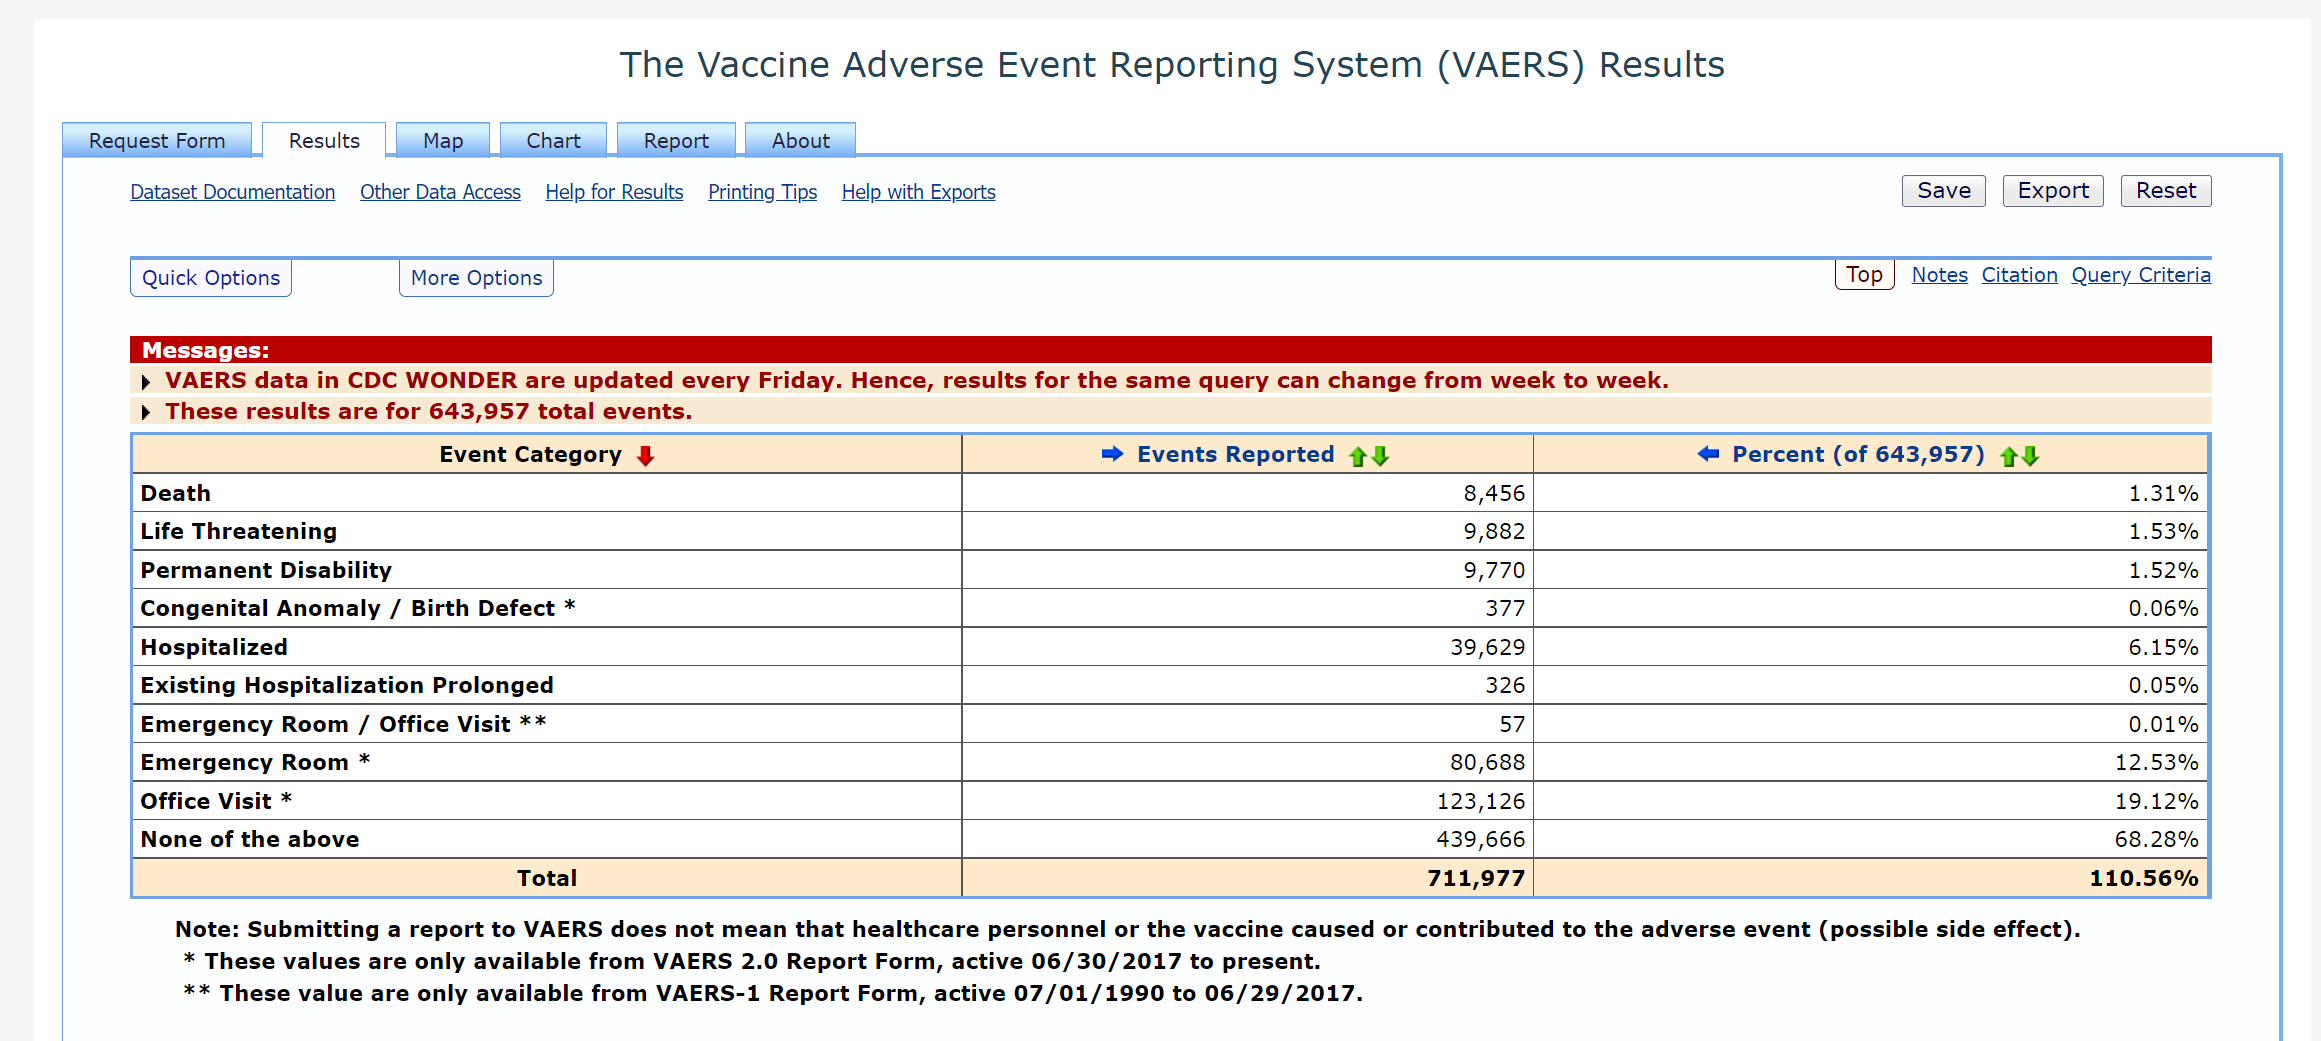Jump to the Citation section
The height and width of the screenshot is (1041, 2321).
[2019, 275]
